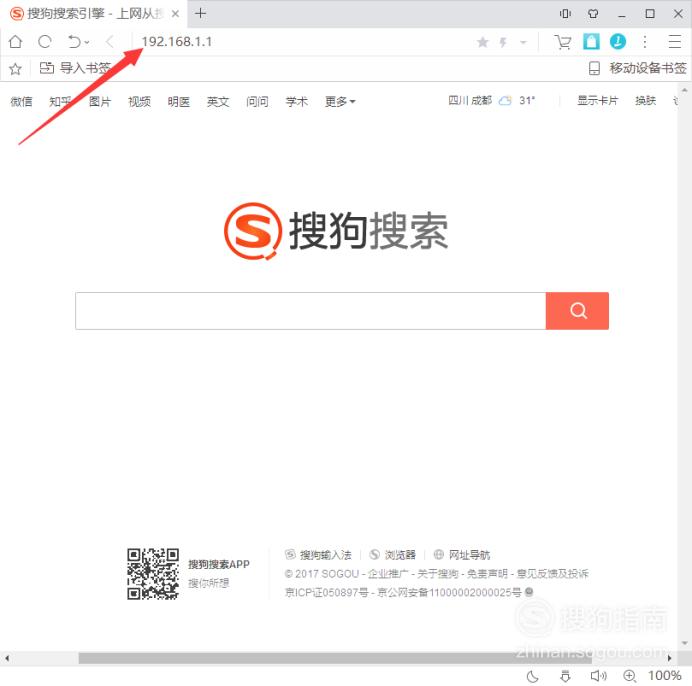Image resolution: width=692 pixels, height=686 pixels.
Task: Focus the address bar showing 192.168.1.1
Action: [305, 42]
